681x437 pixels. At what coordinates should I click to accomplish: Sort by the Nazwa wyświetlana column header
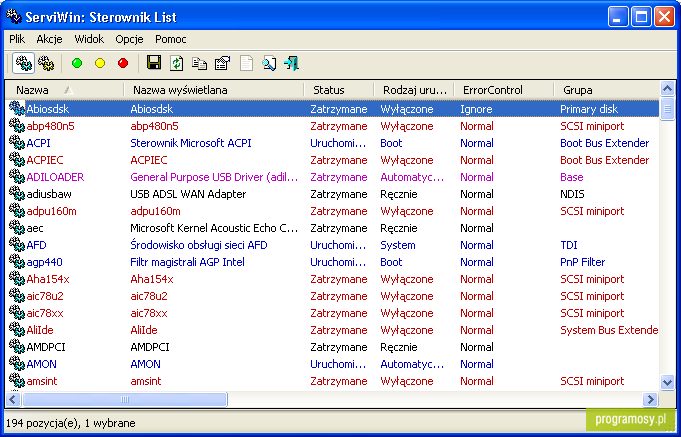(214, 90)
